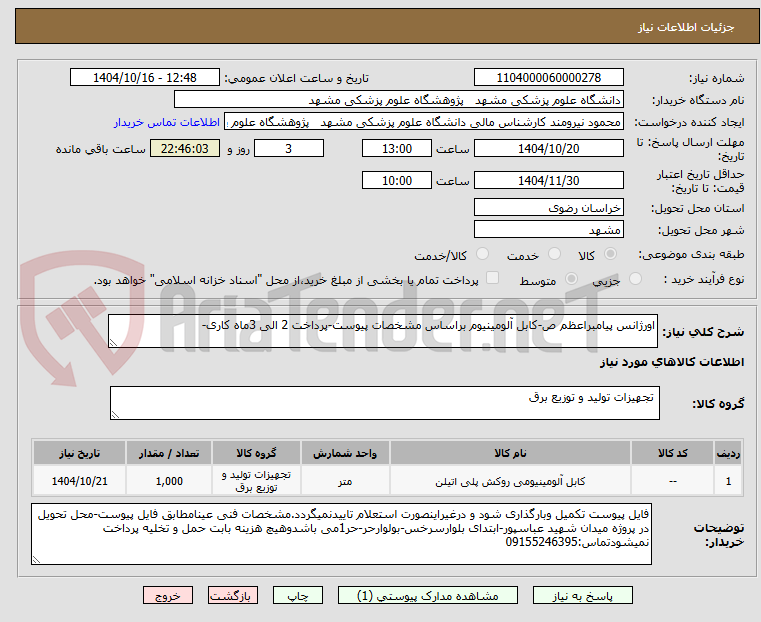
Task: Click the province field خراسان رضوی
Action: click(548, 208)
